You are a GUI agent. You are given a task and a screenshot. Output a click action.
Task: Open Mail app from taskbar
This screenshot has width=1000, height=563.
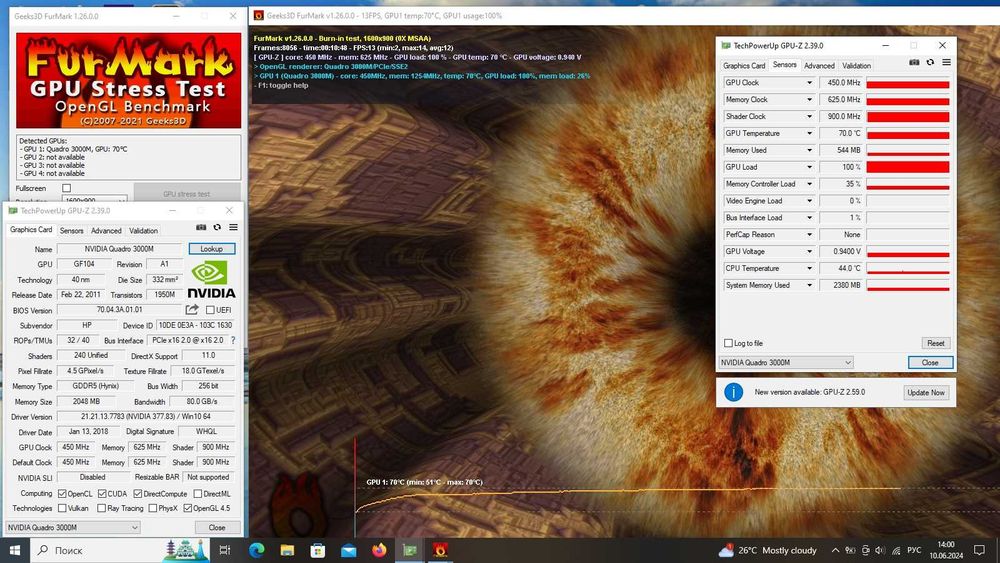coord(349,550)
